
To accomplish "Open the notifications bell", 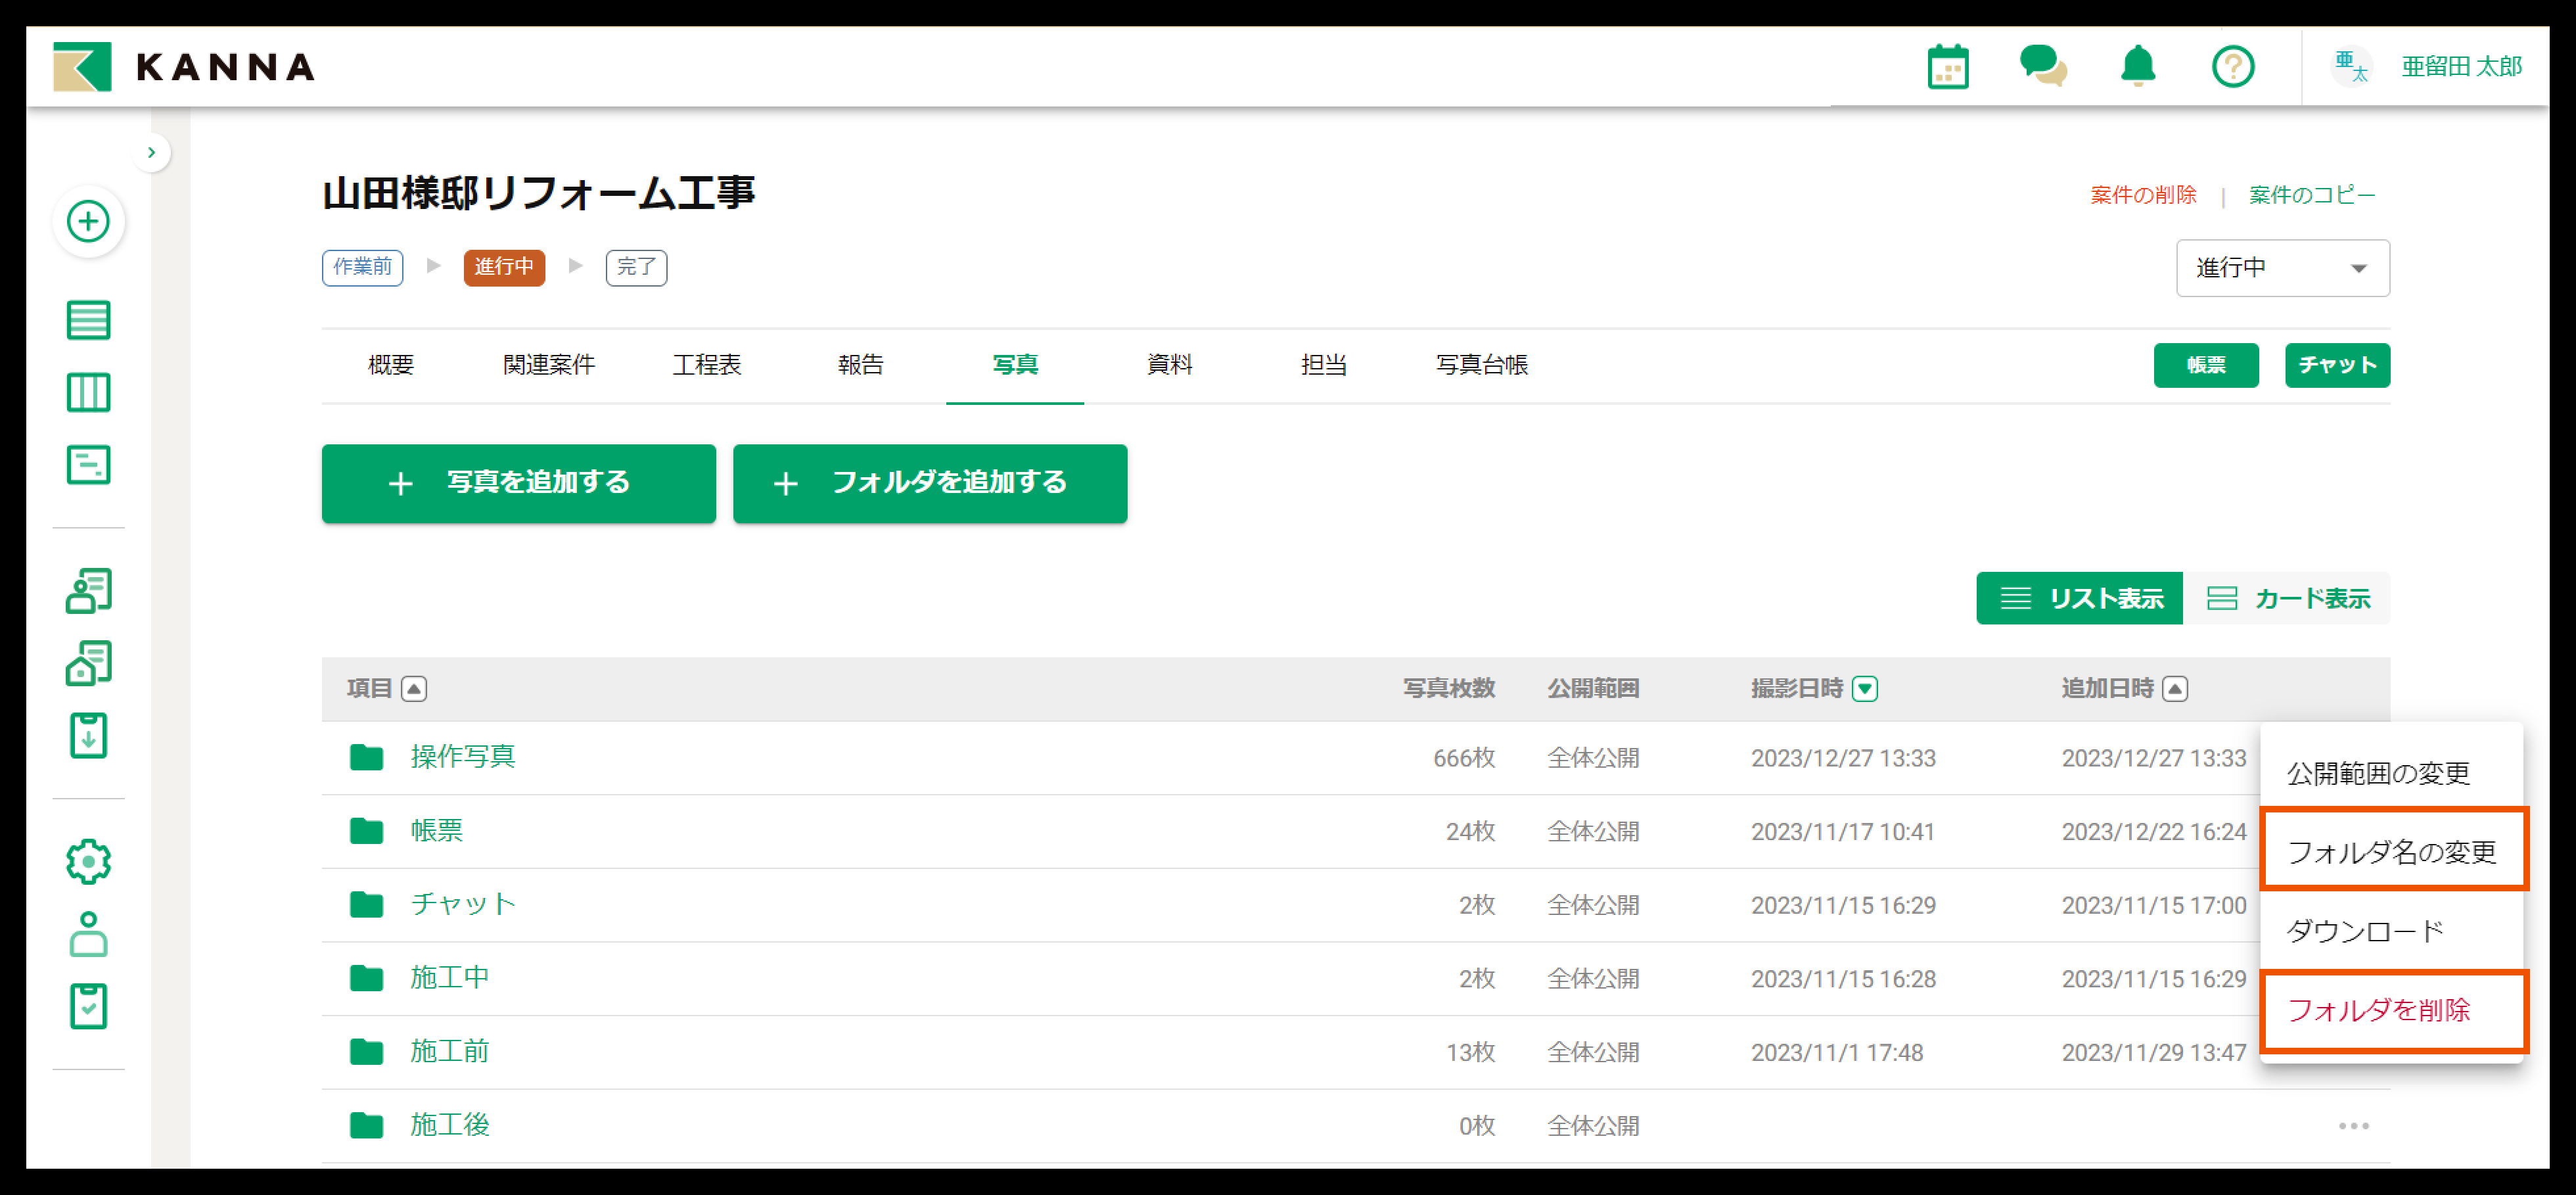I will pos(2138,67).
